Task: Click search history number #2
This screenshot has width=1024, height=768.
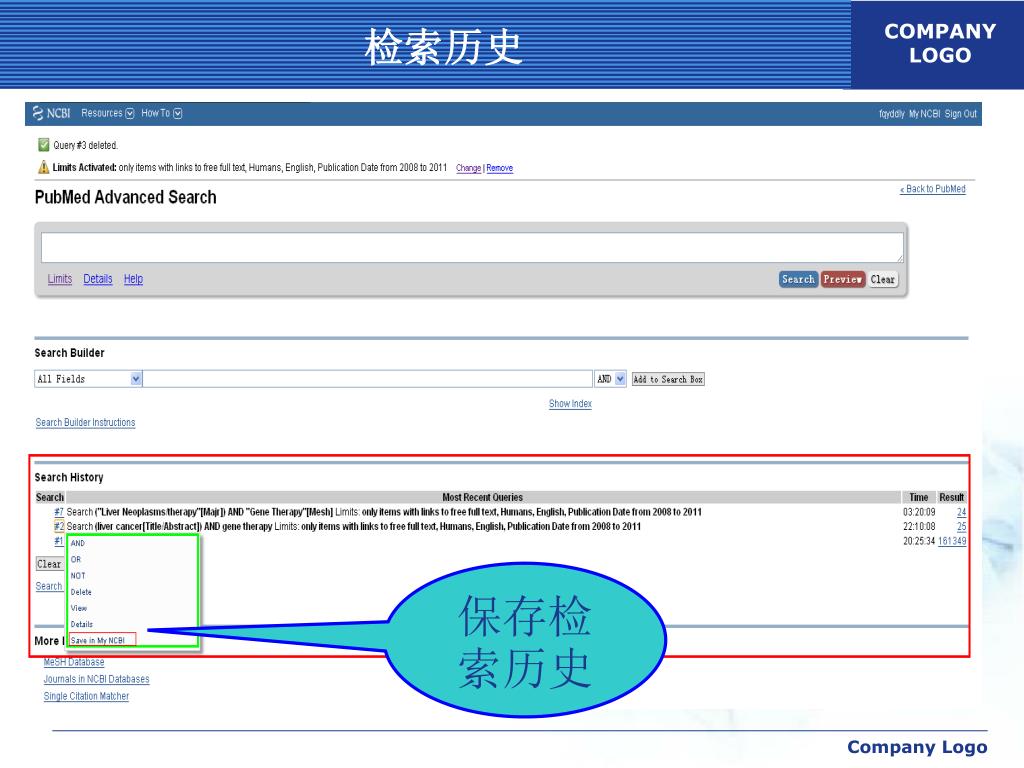Action: pos(59,526)
